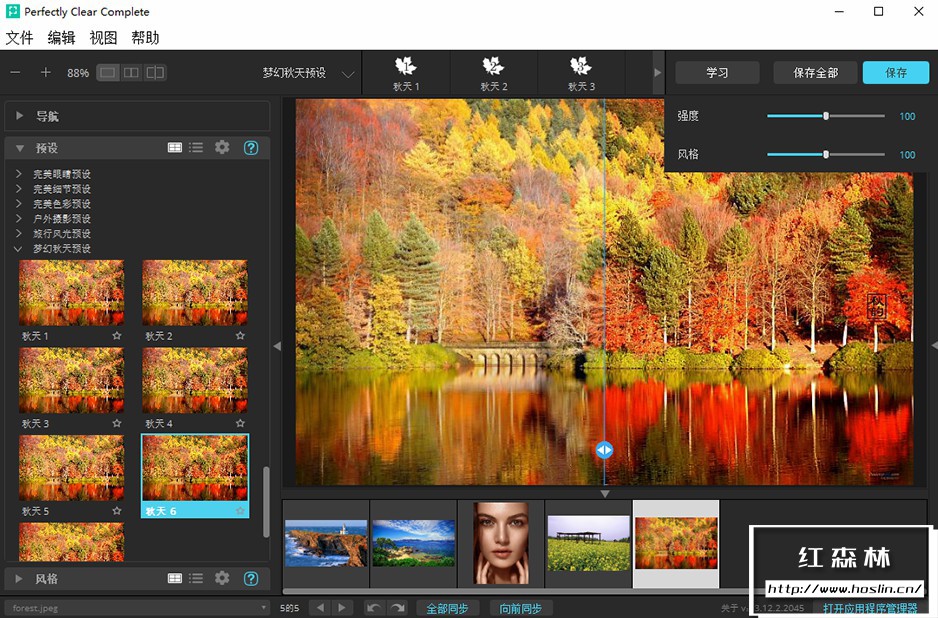The width and height of the screenshot is (938, 618).
Task: Expand the 户外摄影预设 group
Action: 19,219
